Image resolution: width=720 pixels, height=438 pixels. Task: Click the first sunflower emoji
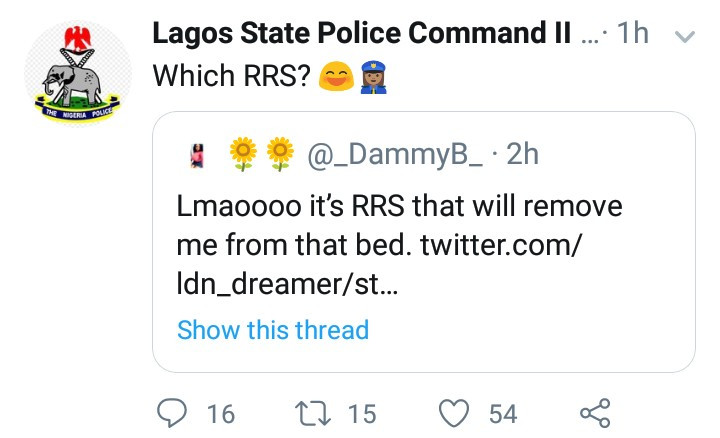pyautogui.click(x=242, y=155)
